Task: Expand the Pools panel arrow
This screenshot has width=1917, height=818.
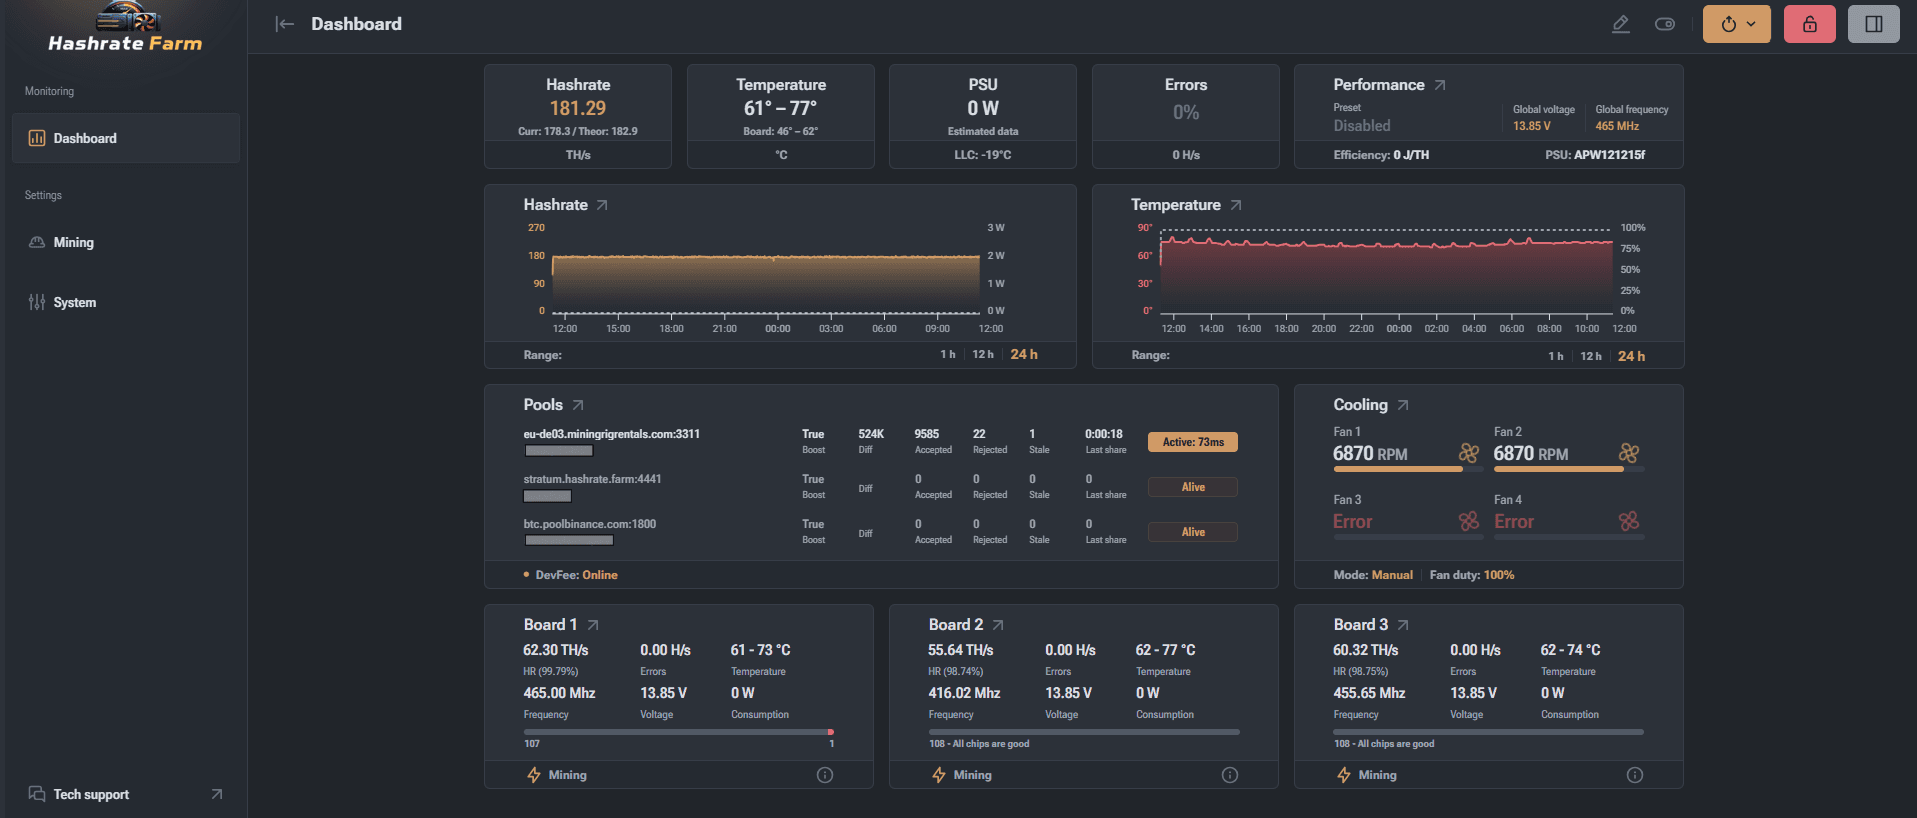Action: 578,405
